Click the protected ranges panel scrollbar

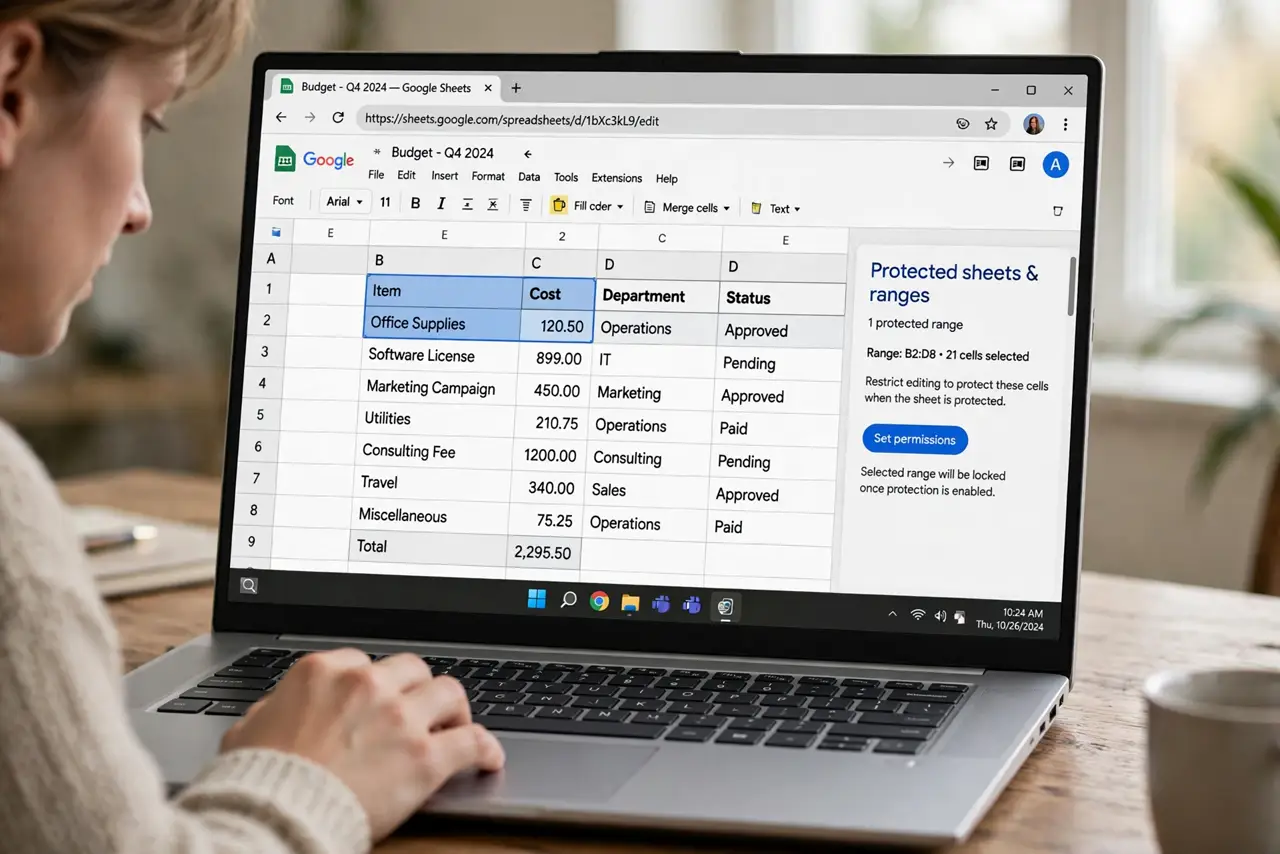pyautogui.click(x=1073, y=285)
